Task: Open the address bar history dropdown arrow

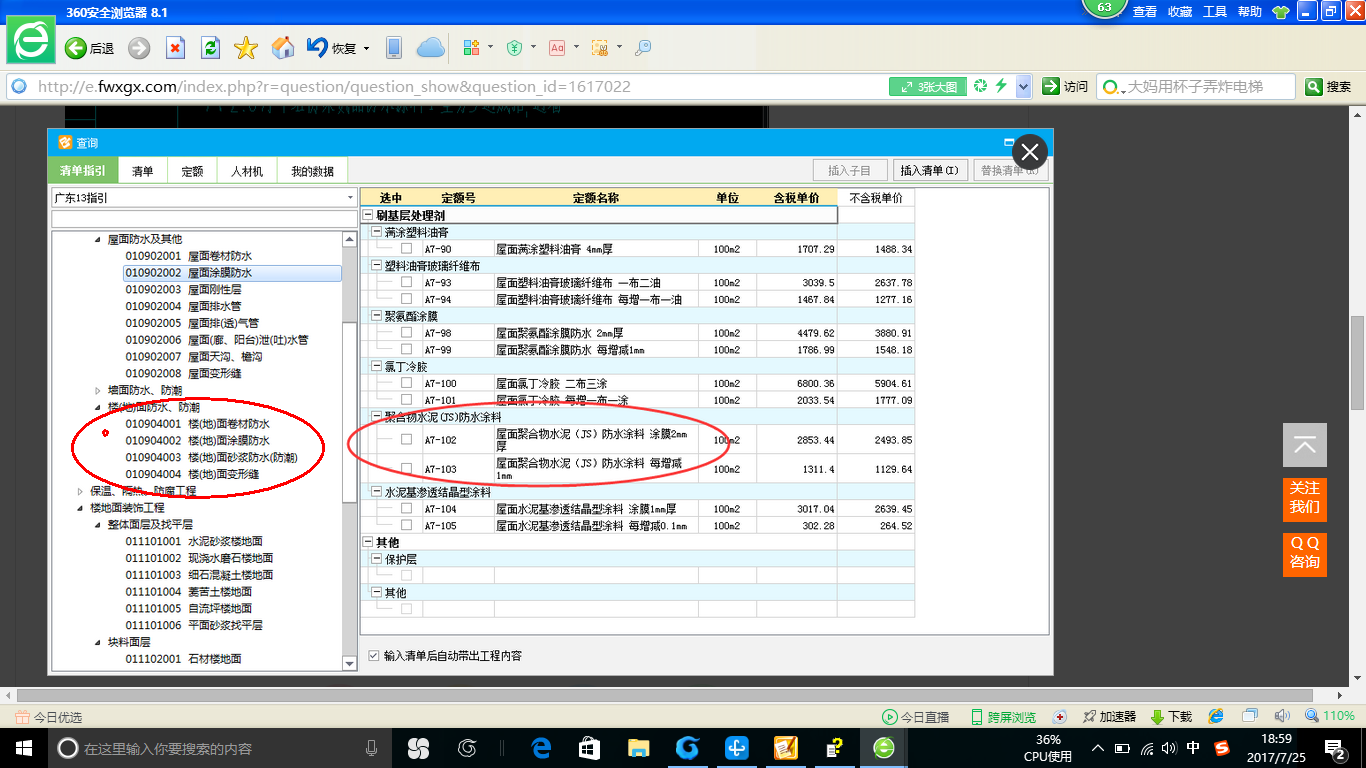Action: coord(1023,86)
